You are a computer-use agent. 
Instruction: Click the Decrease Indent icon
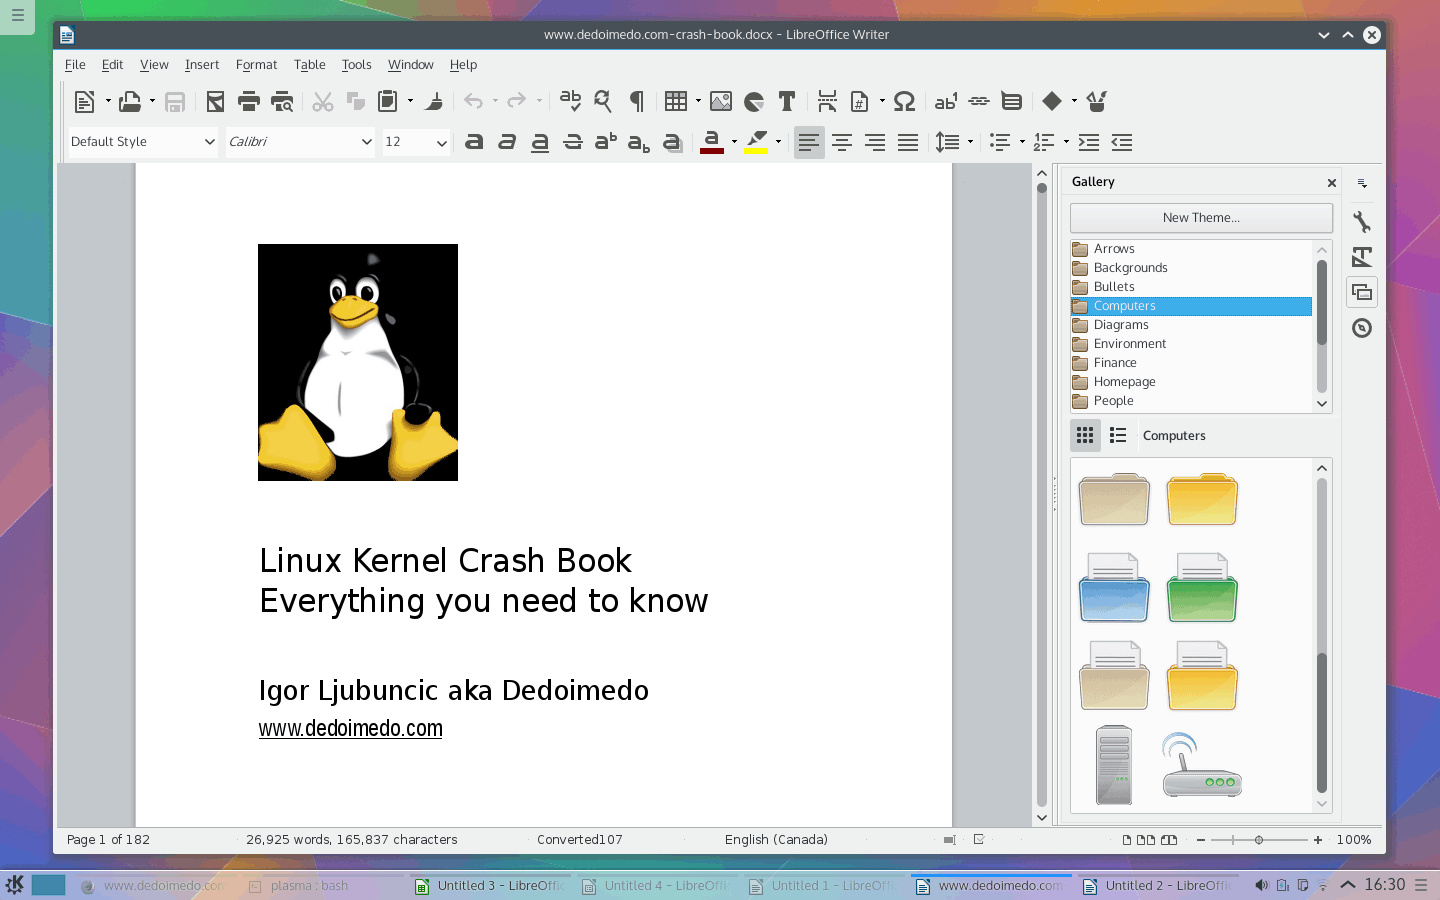[x=1122, y=142]
